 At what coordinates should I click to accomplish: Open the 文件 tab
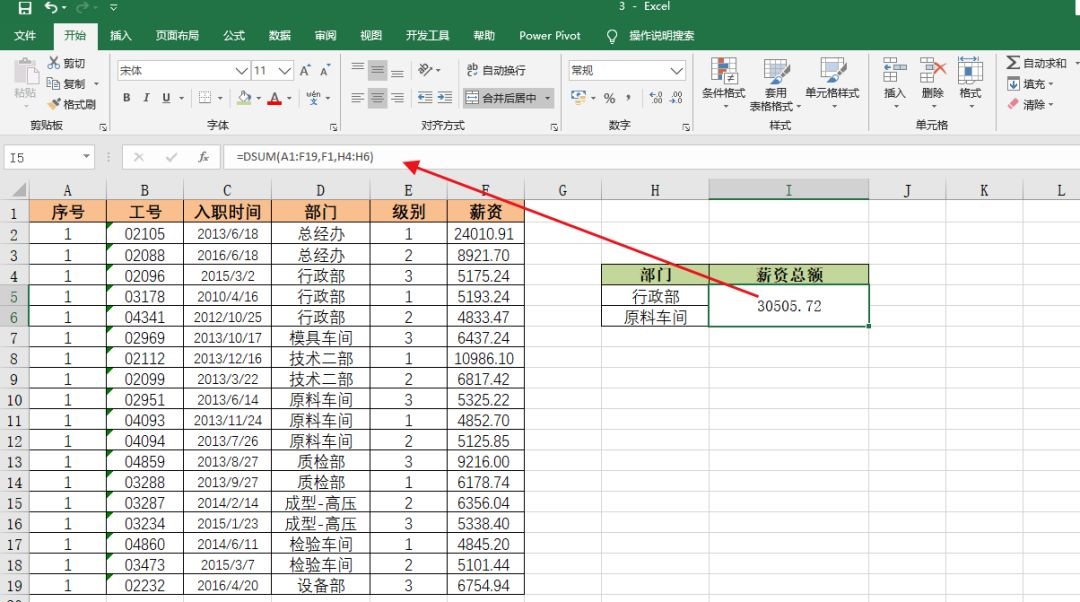pyautogui.click(x=25, y=35)
